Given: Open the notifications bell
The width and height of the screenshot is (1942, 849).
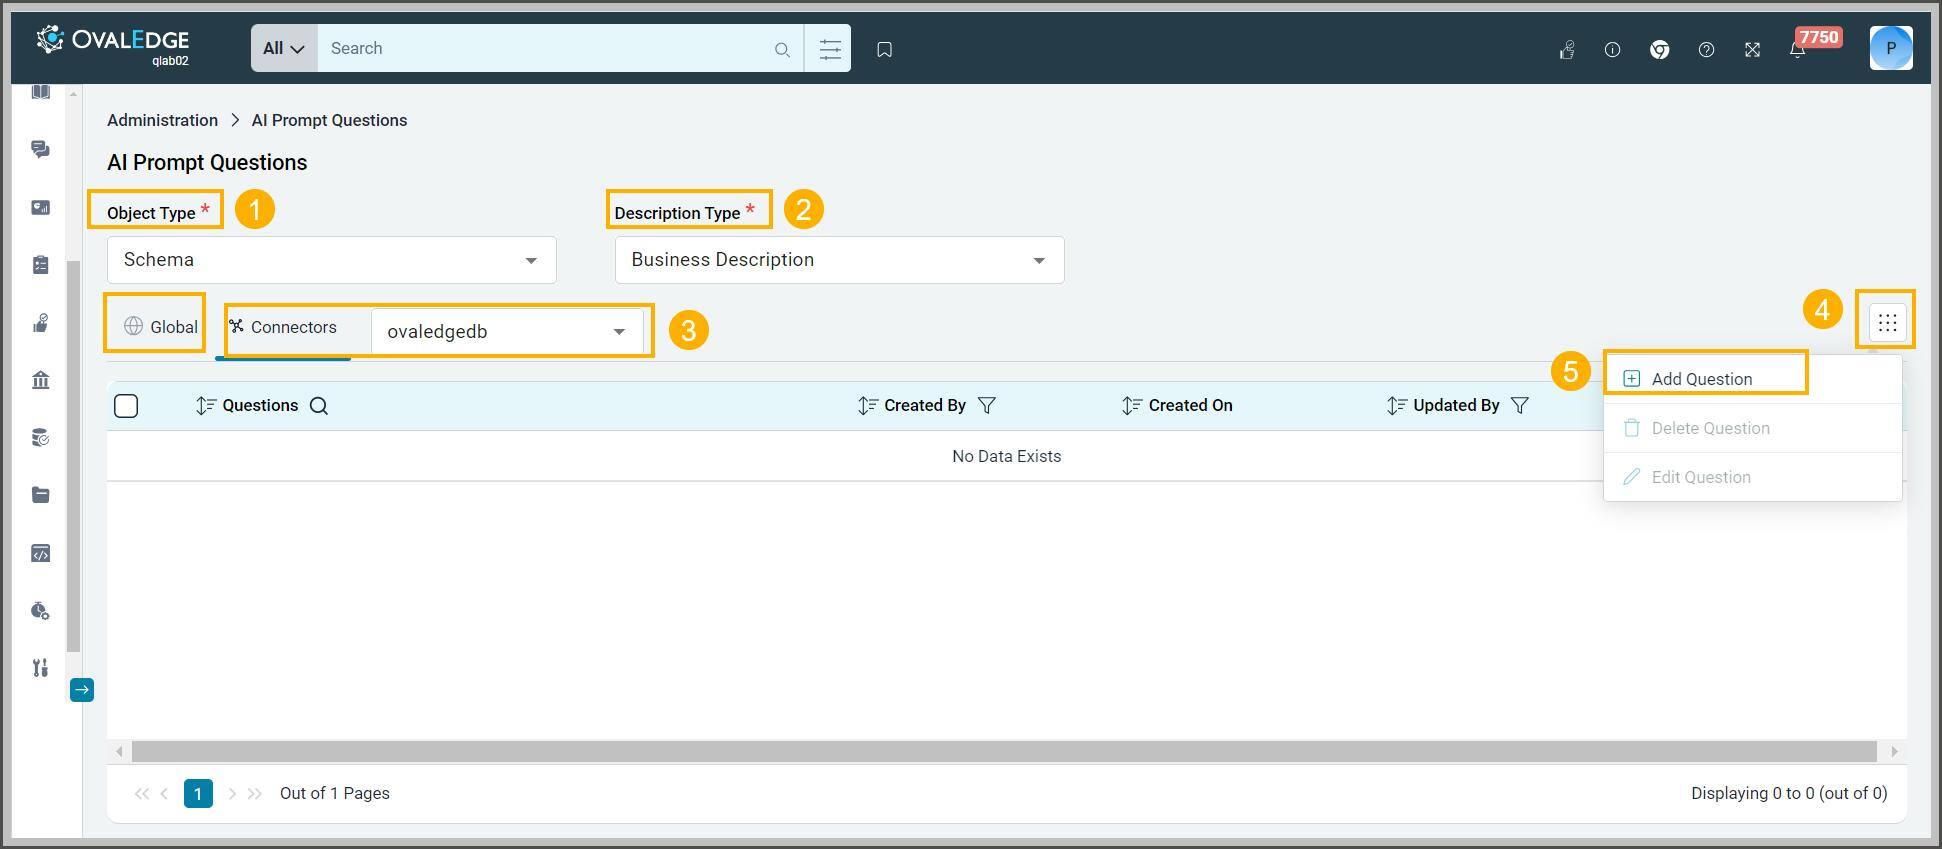Looking at the screenshot, I should pos(1797,49).
